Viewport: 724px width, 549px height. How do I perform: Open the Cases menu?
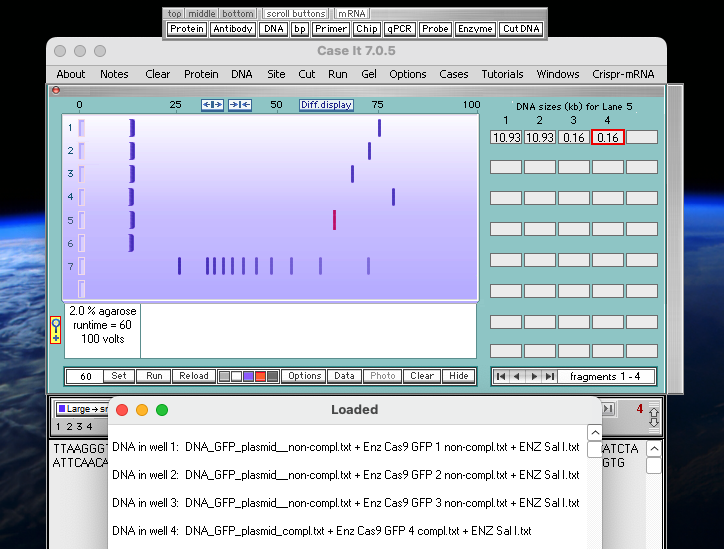(454, 74)
